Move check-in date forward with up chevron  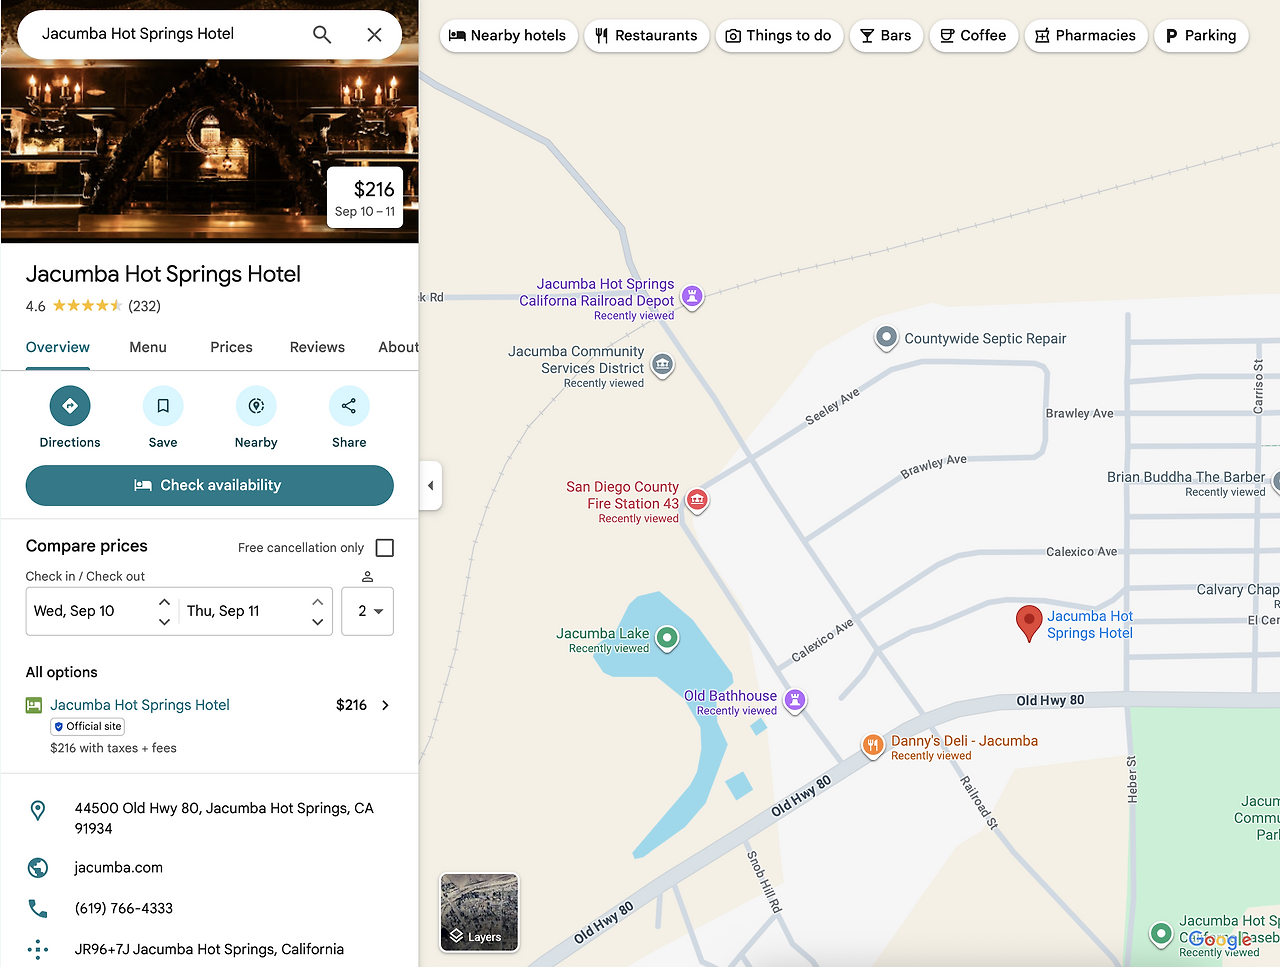coord(164,602)
